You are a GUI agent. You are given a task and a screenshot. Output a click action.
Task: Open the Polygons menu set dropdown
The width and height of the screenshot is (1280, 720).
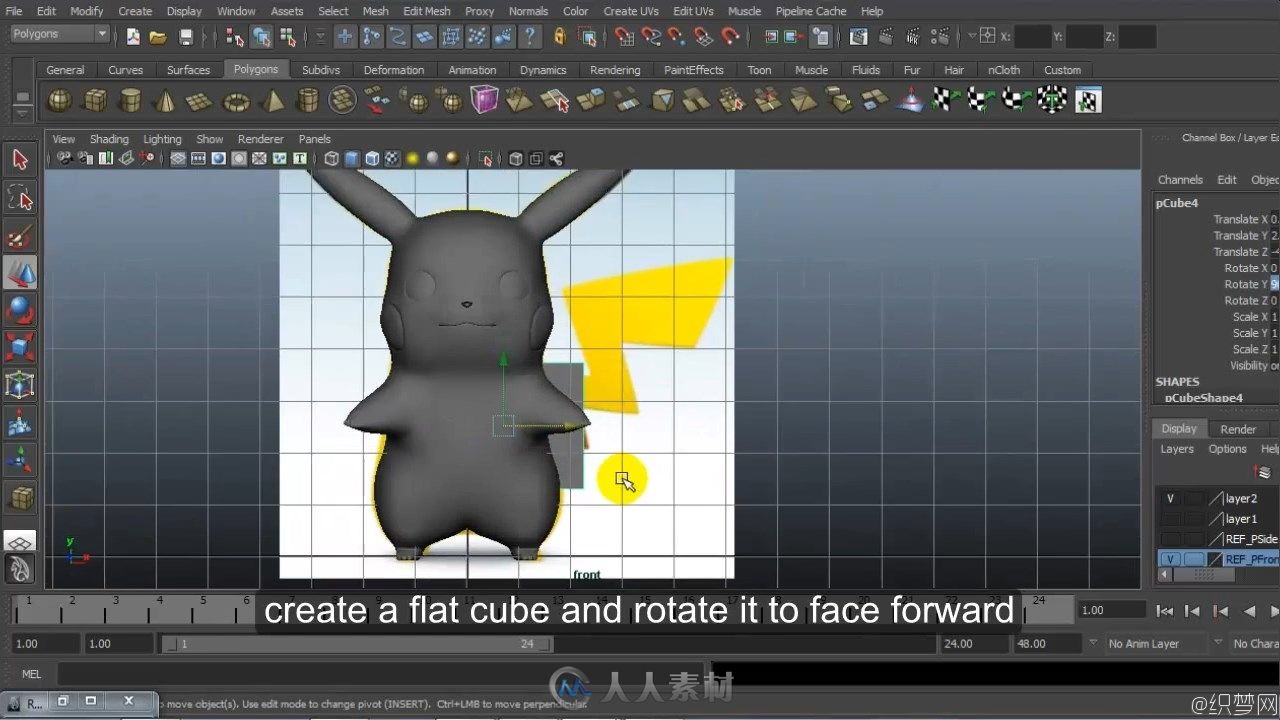coord(59,34)
